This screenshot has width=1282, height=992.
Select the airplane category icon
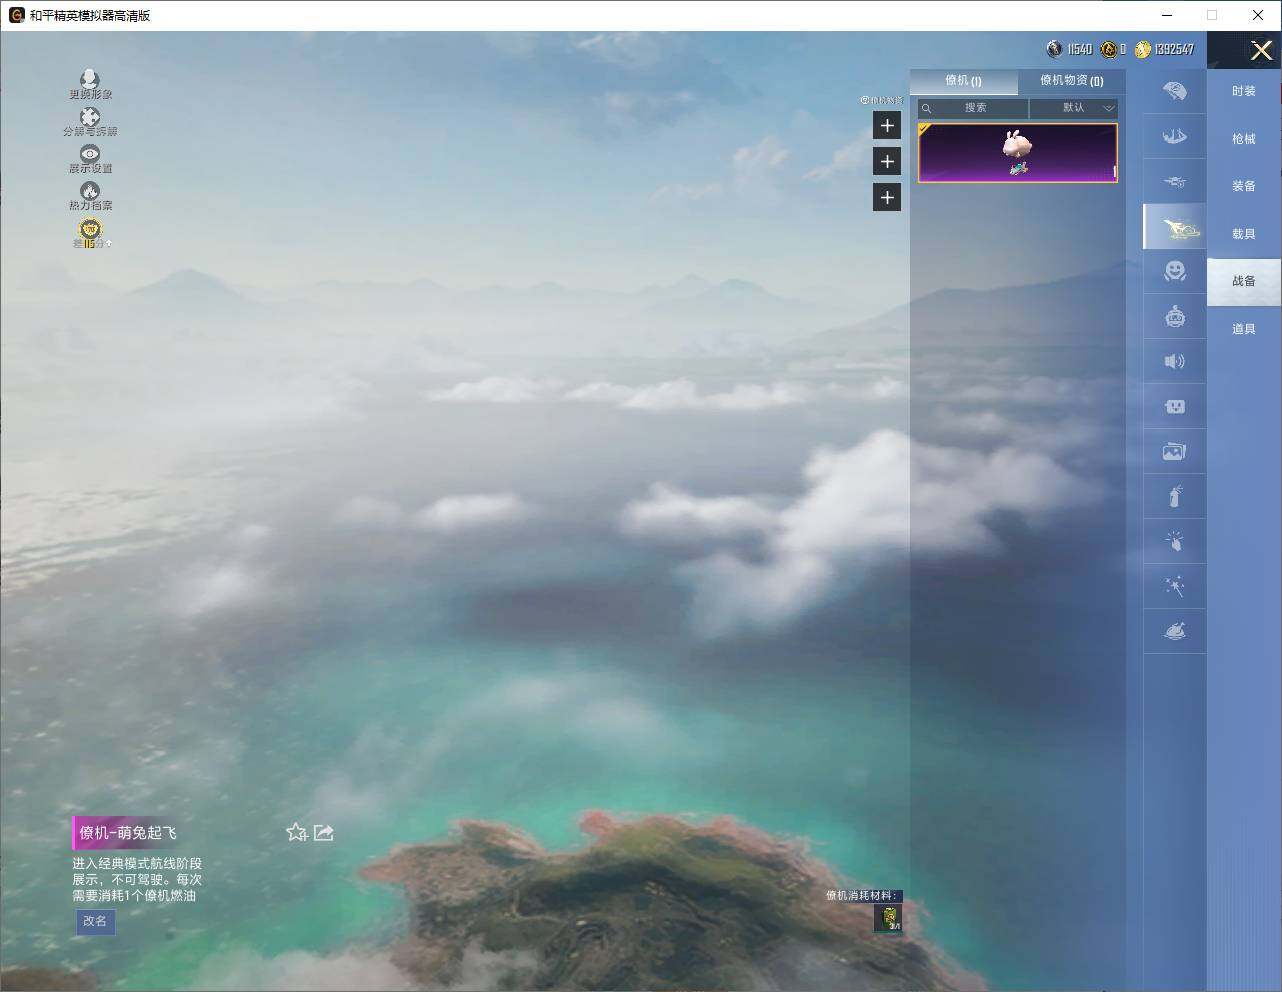coord(1175,181)
